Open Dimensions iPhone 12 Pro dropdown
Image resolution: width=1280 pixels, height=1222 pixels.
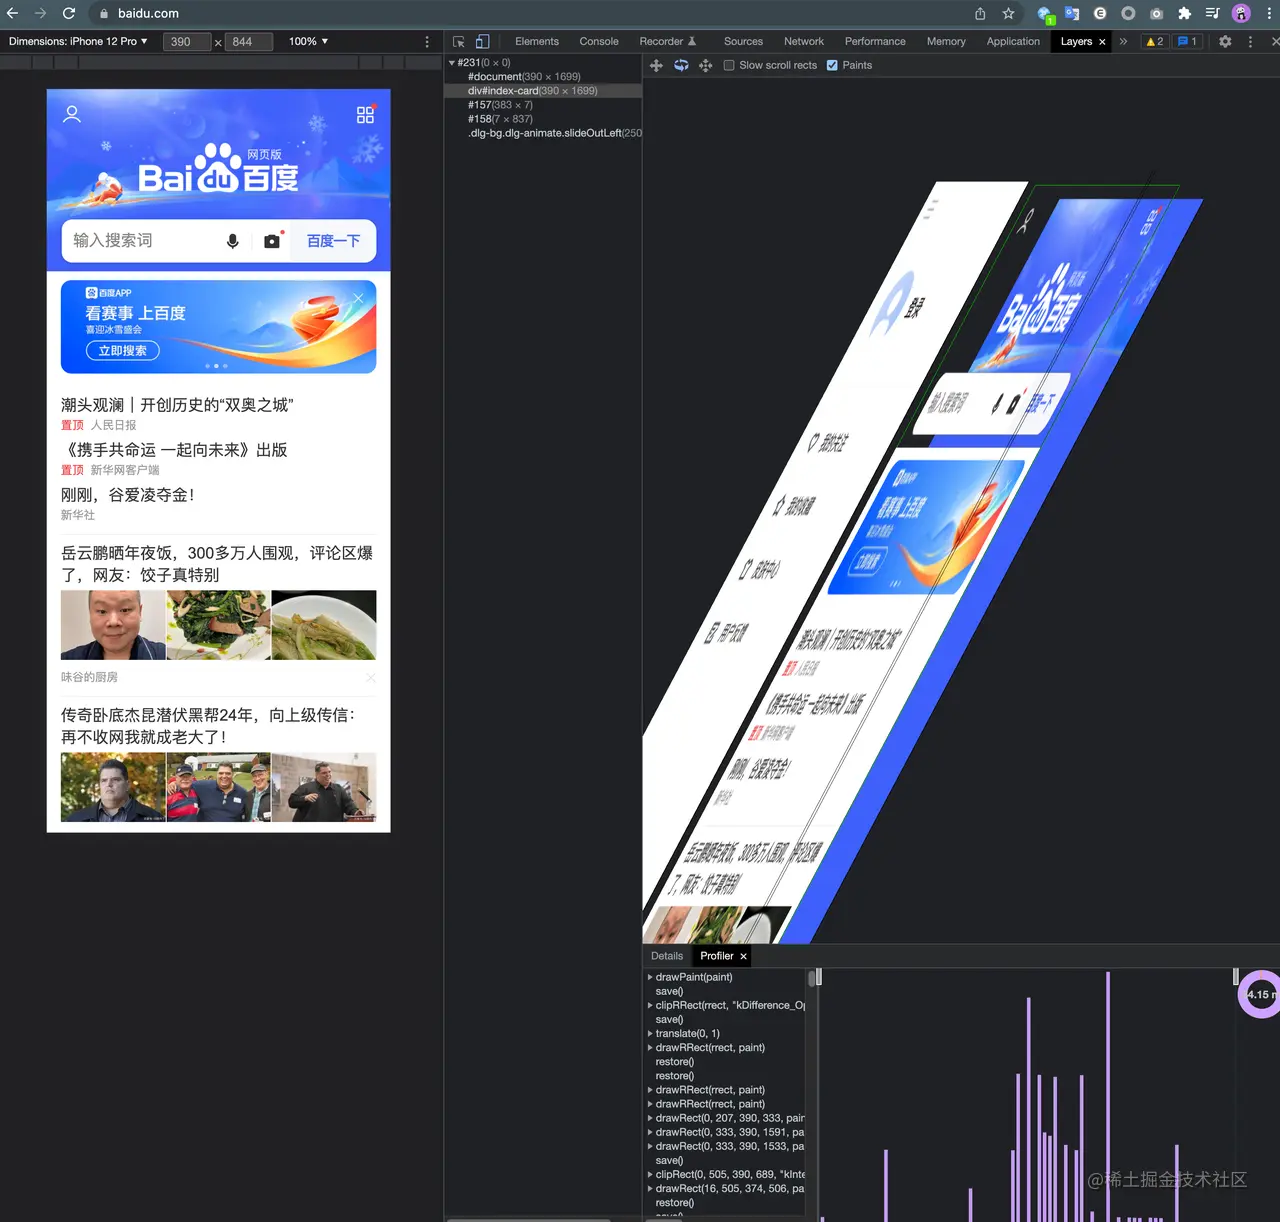78,41
